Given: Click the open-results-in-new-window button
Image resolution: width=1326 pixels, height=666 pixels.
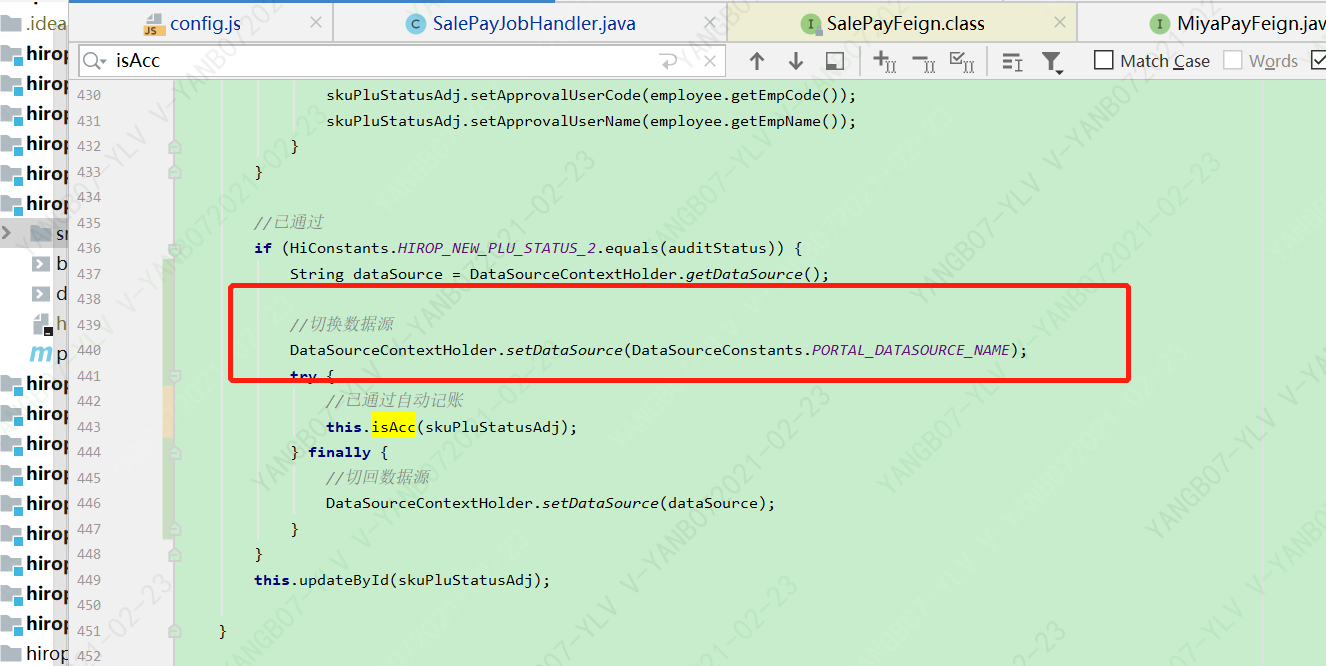Looking at the screenshot, I should click(x=834, y=61).
